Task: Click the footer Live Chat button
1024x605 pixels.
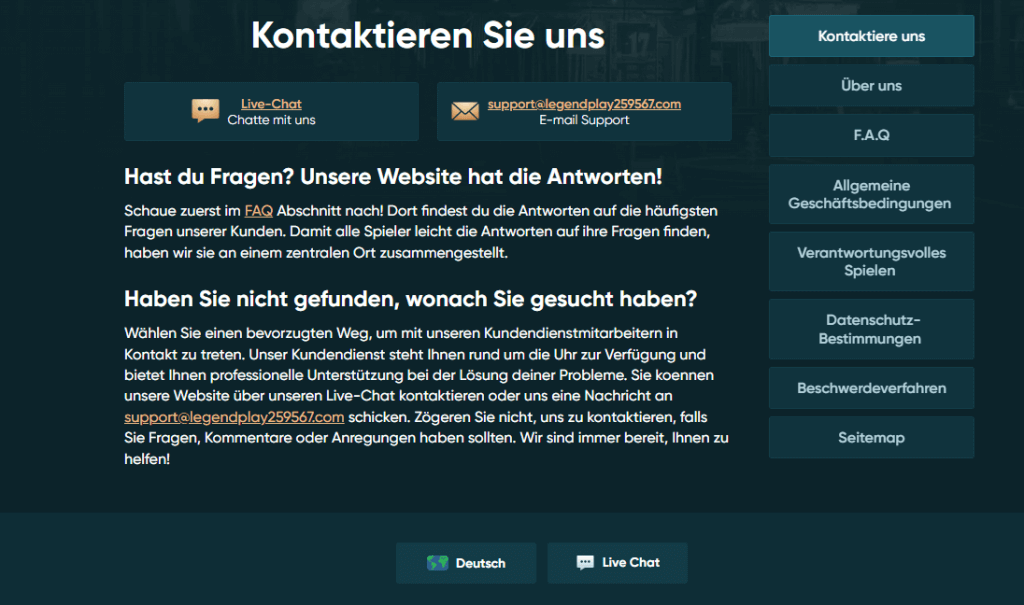Action: tap(617, 563)
